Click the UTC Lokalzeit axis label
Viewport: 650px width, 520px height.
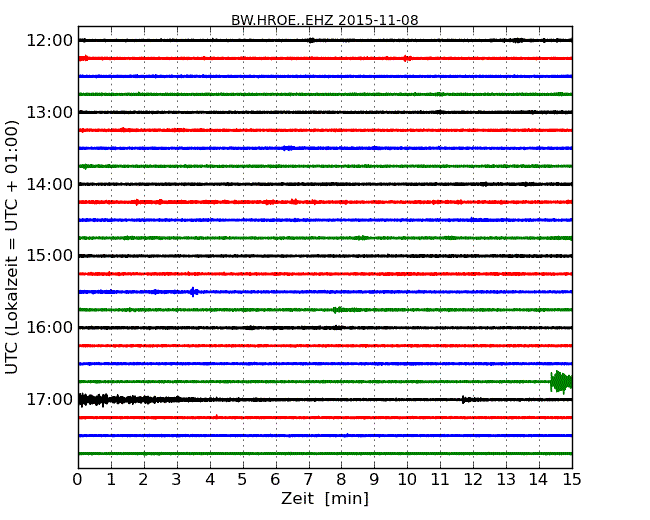pos(12,247)
